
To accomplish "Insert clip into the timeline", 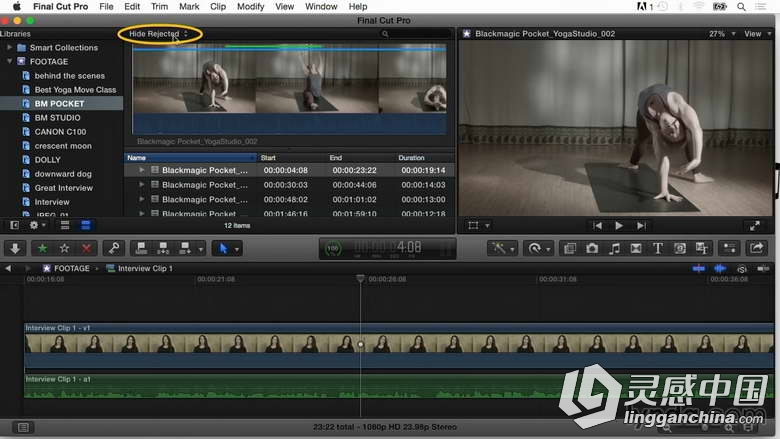I will click(x=163, y=248).
